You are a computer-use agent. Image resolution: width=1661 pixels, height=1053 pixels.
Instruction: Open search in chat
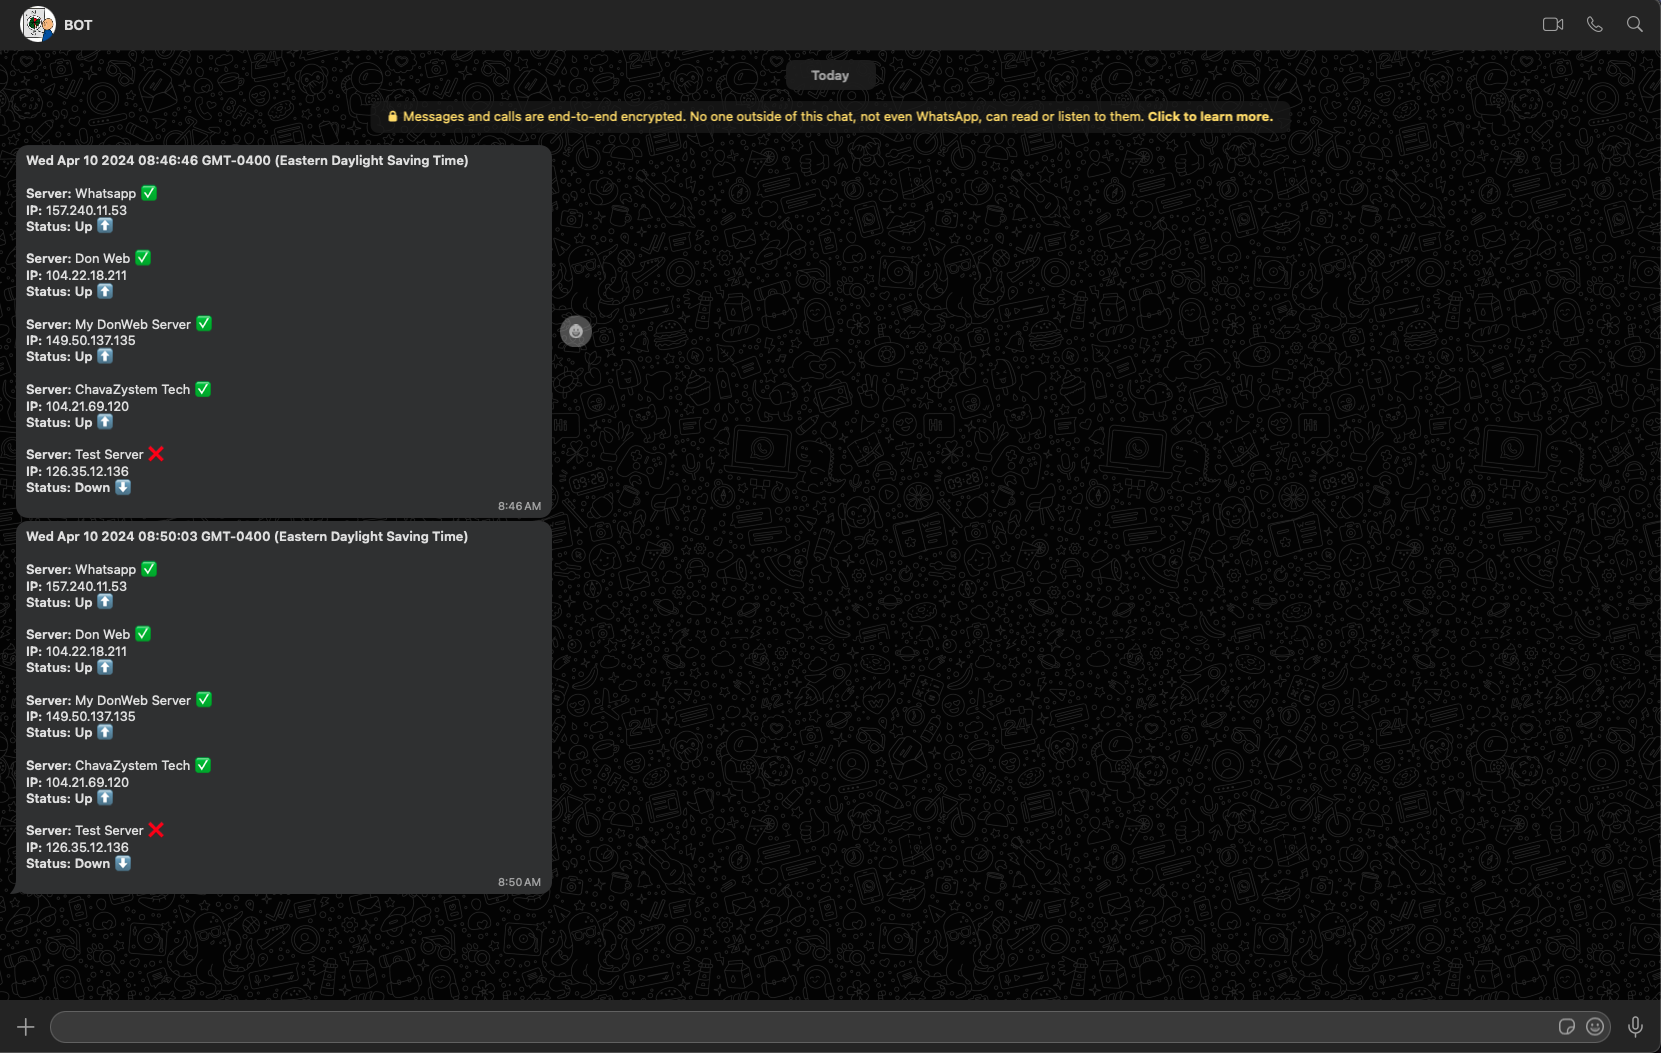pyautogui.click(x=1635, y=25)
